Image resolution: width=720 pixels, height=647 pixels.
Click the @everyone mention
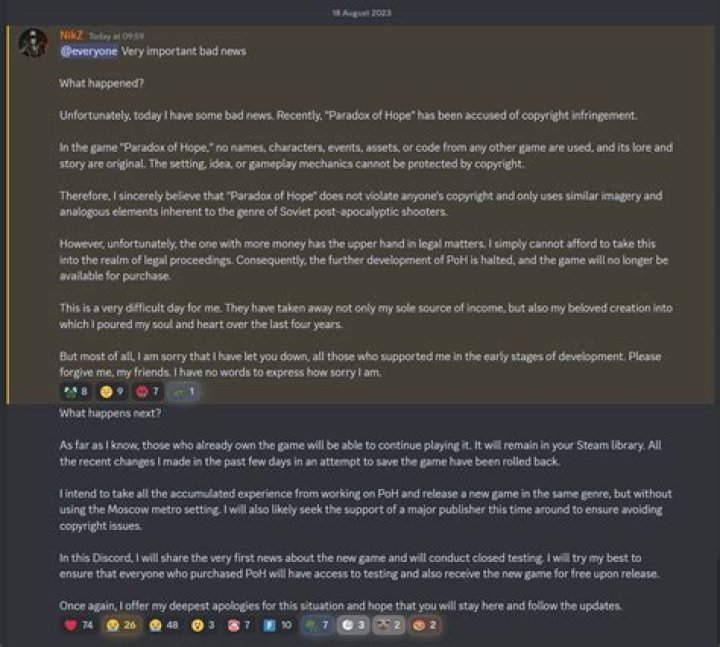click(89, 51)
